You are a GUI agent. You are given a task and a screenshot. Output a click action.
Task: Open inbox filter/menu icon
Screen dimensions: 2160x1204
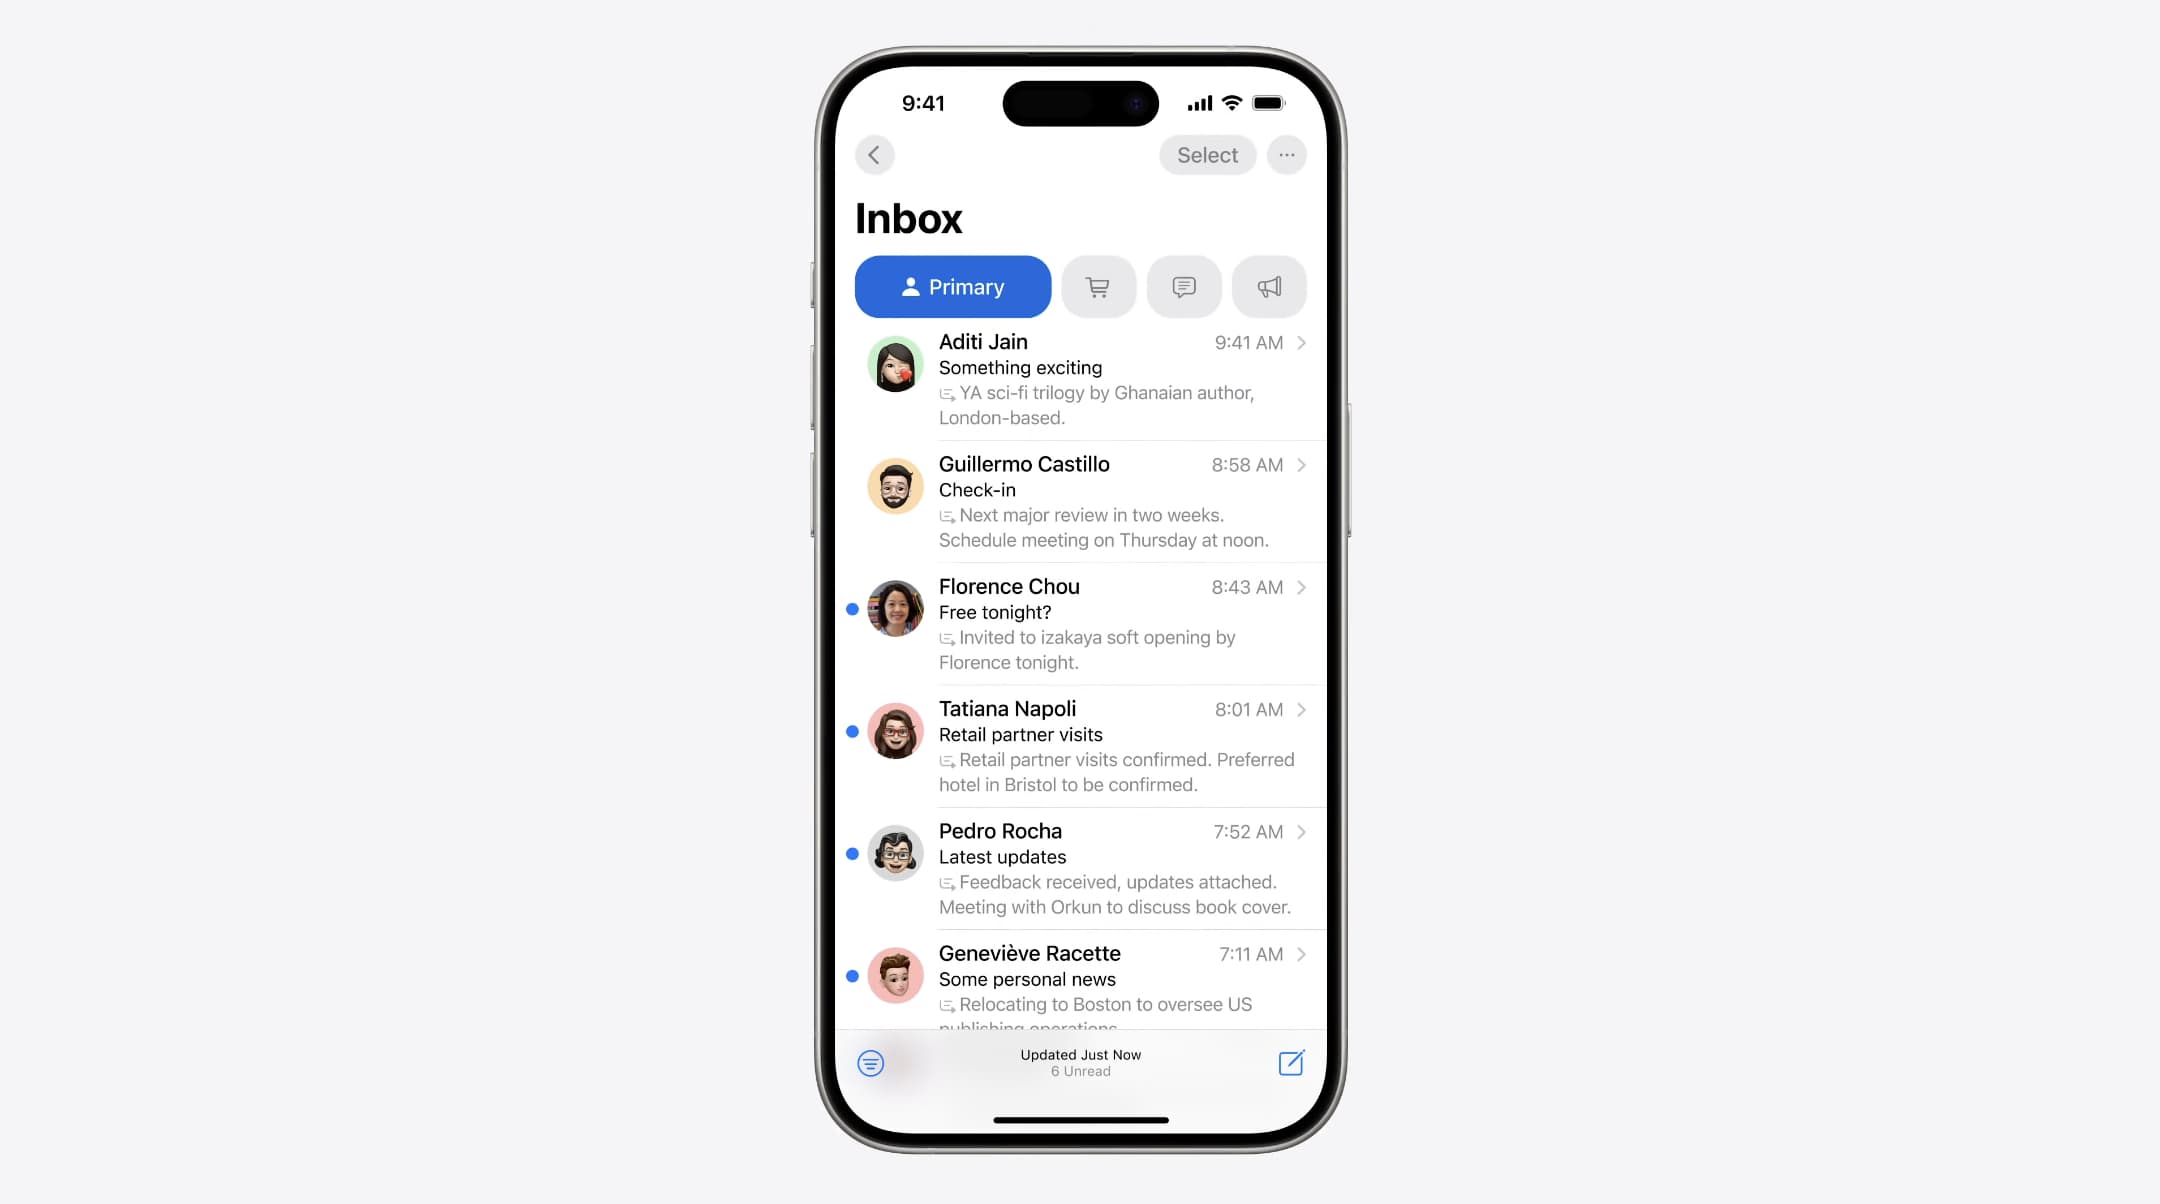(x=872, y=1062)
